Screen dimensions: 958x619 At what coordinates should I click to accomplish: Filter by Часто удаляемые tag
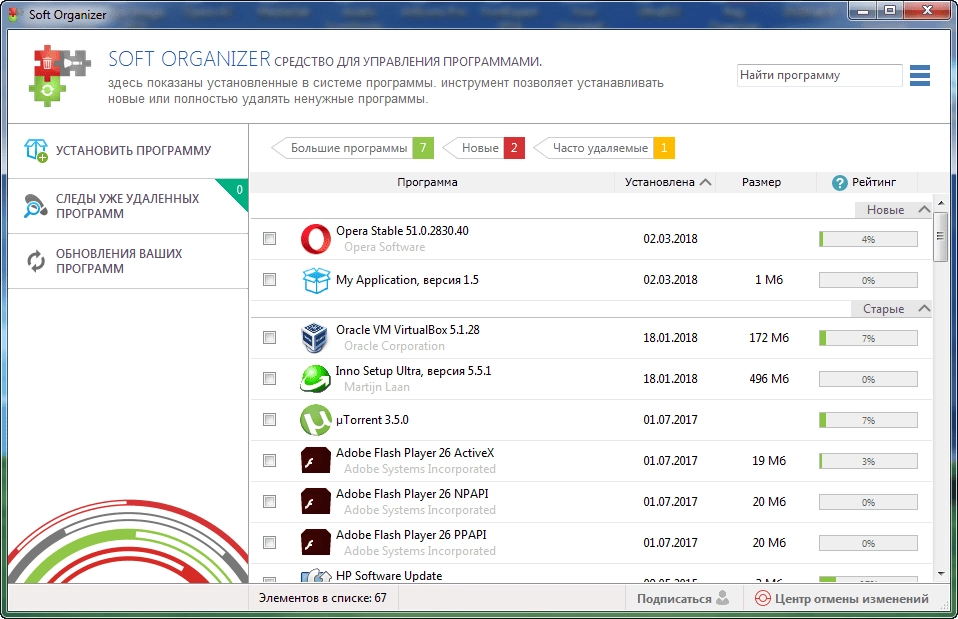click(605, 148)
